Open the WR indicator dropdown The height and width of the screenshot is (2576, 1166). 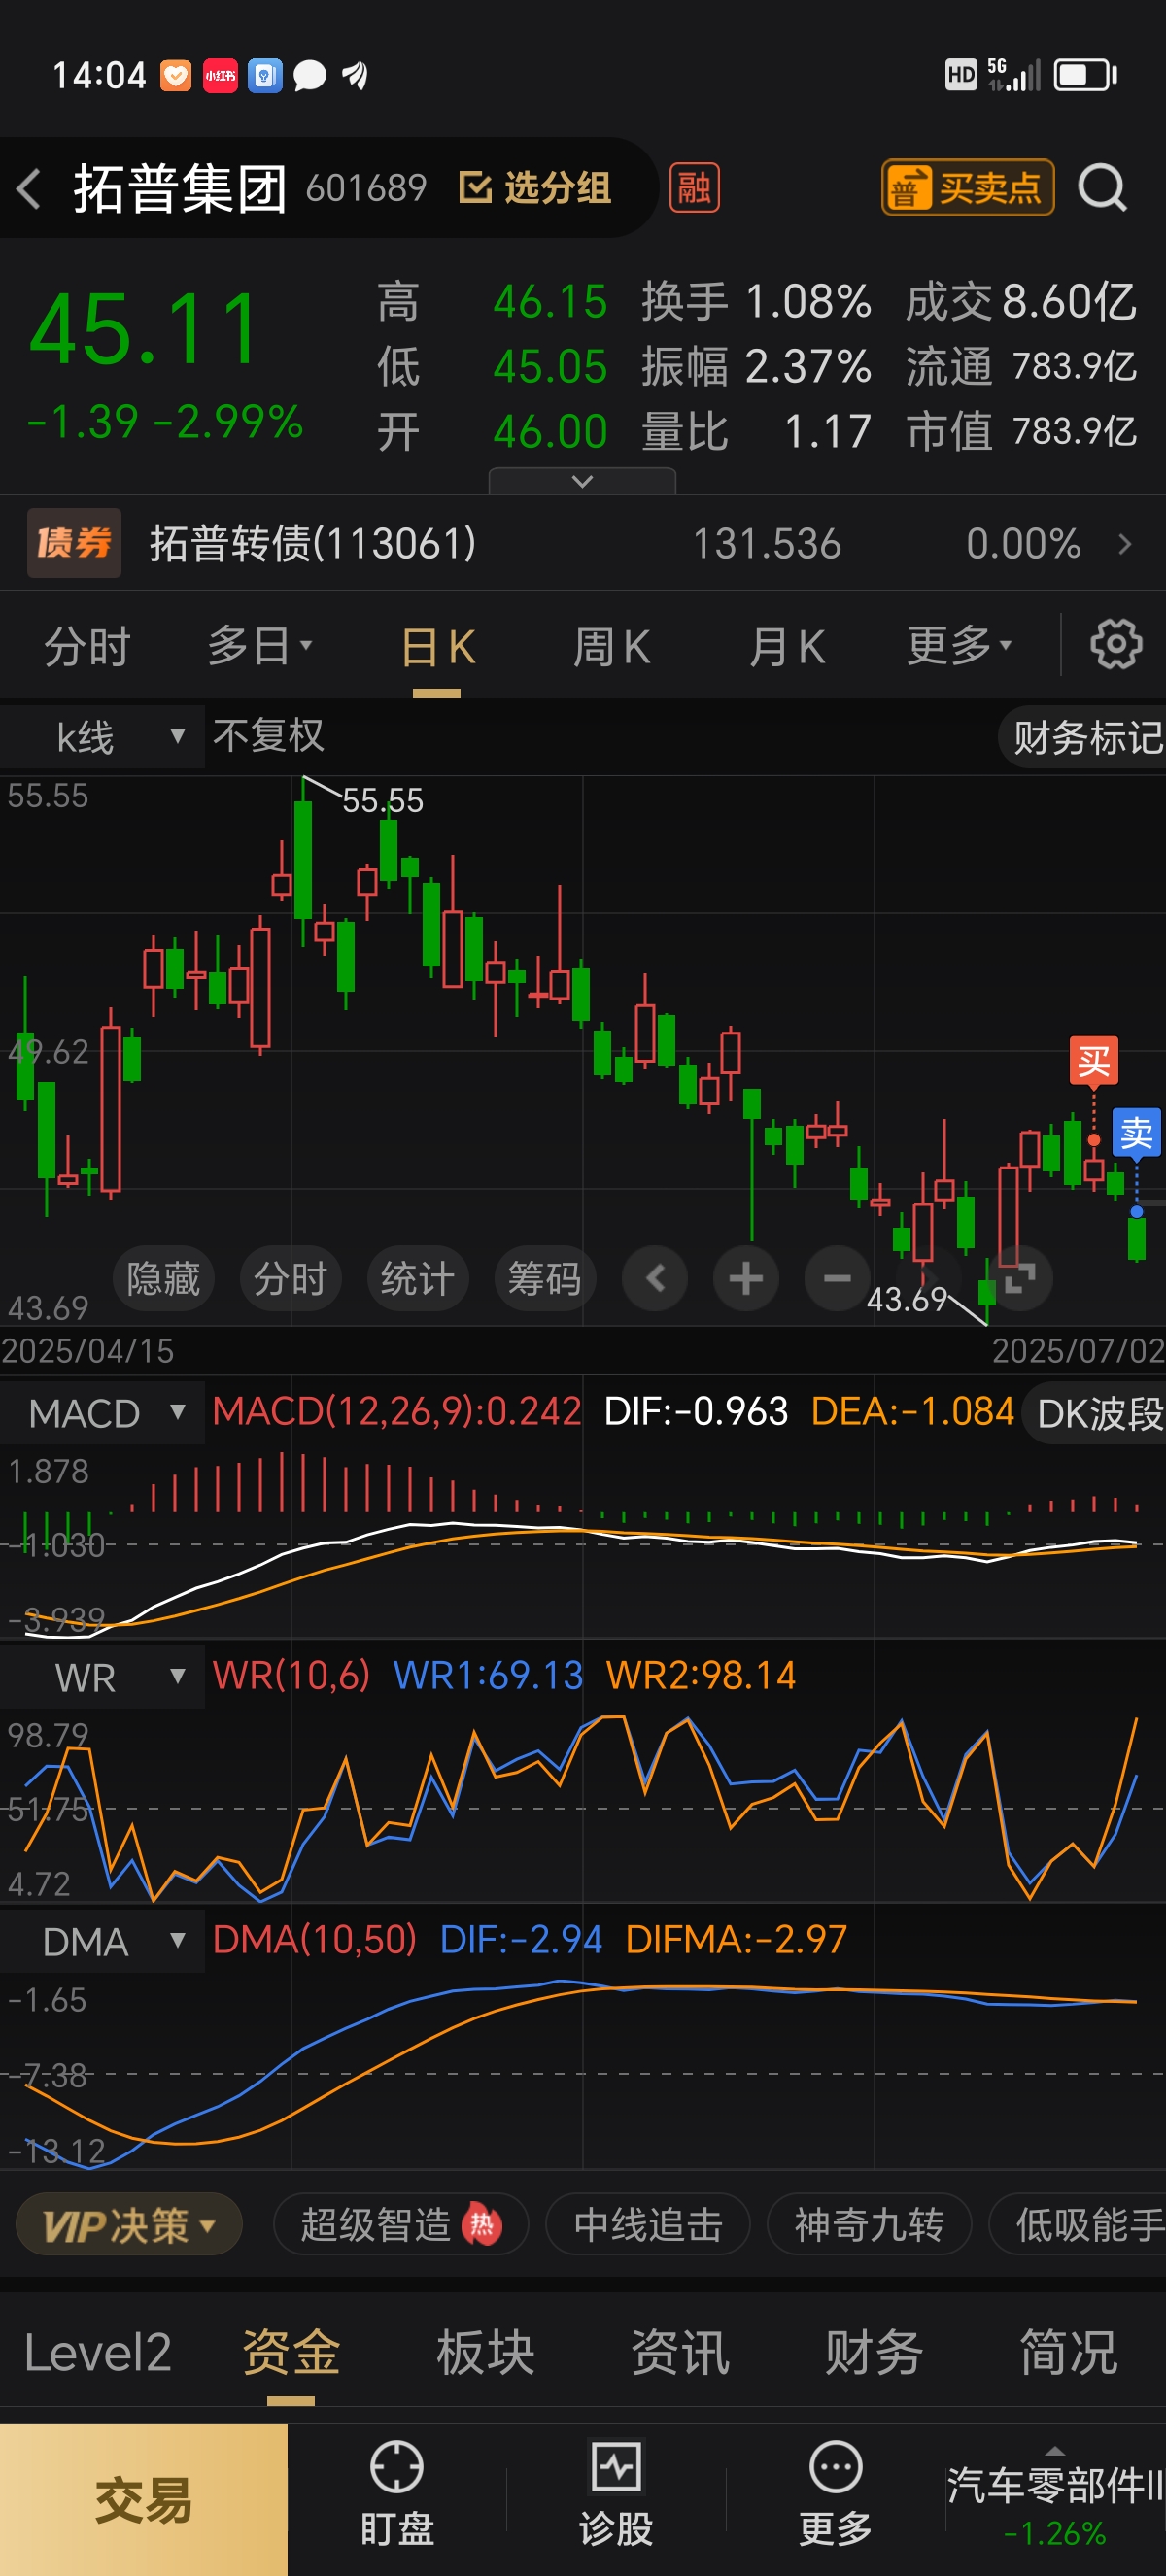click(102, 1677)
